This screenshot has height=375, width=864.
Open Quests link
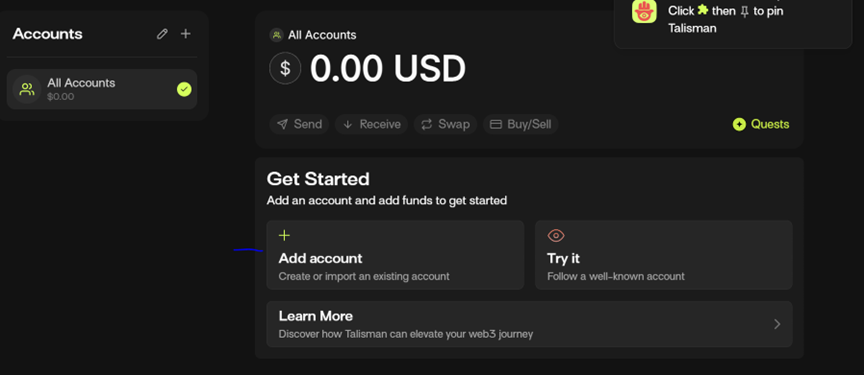click(x=761, y=124)
